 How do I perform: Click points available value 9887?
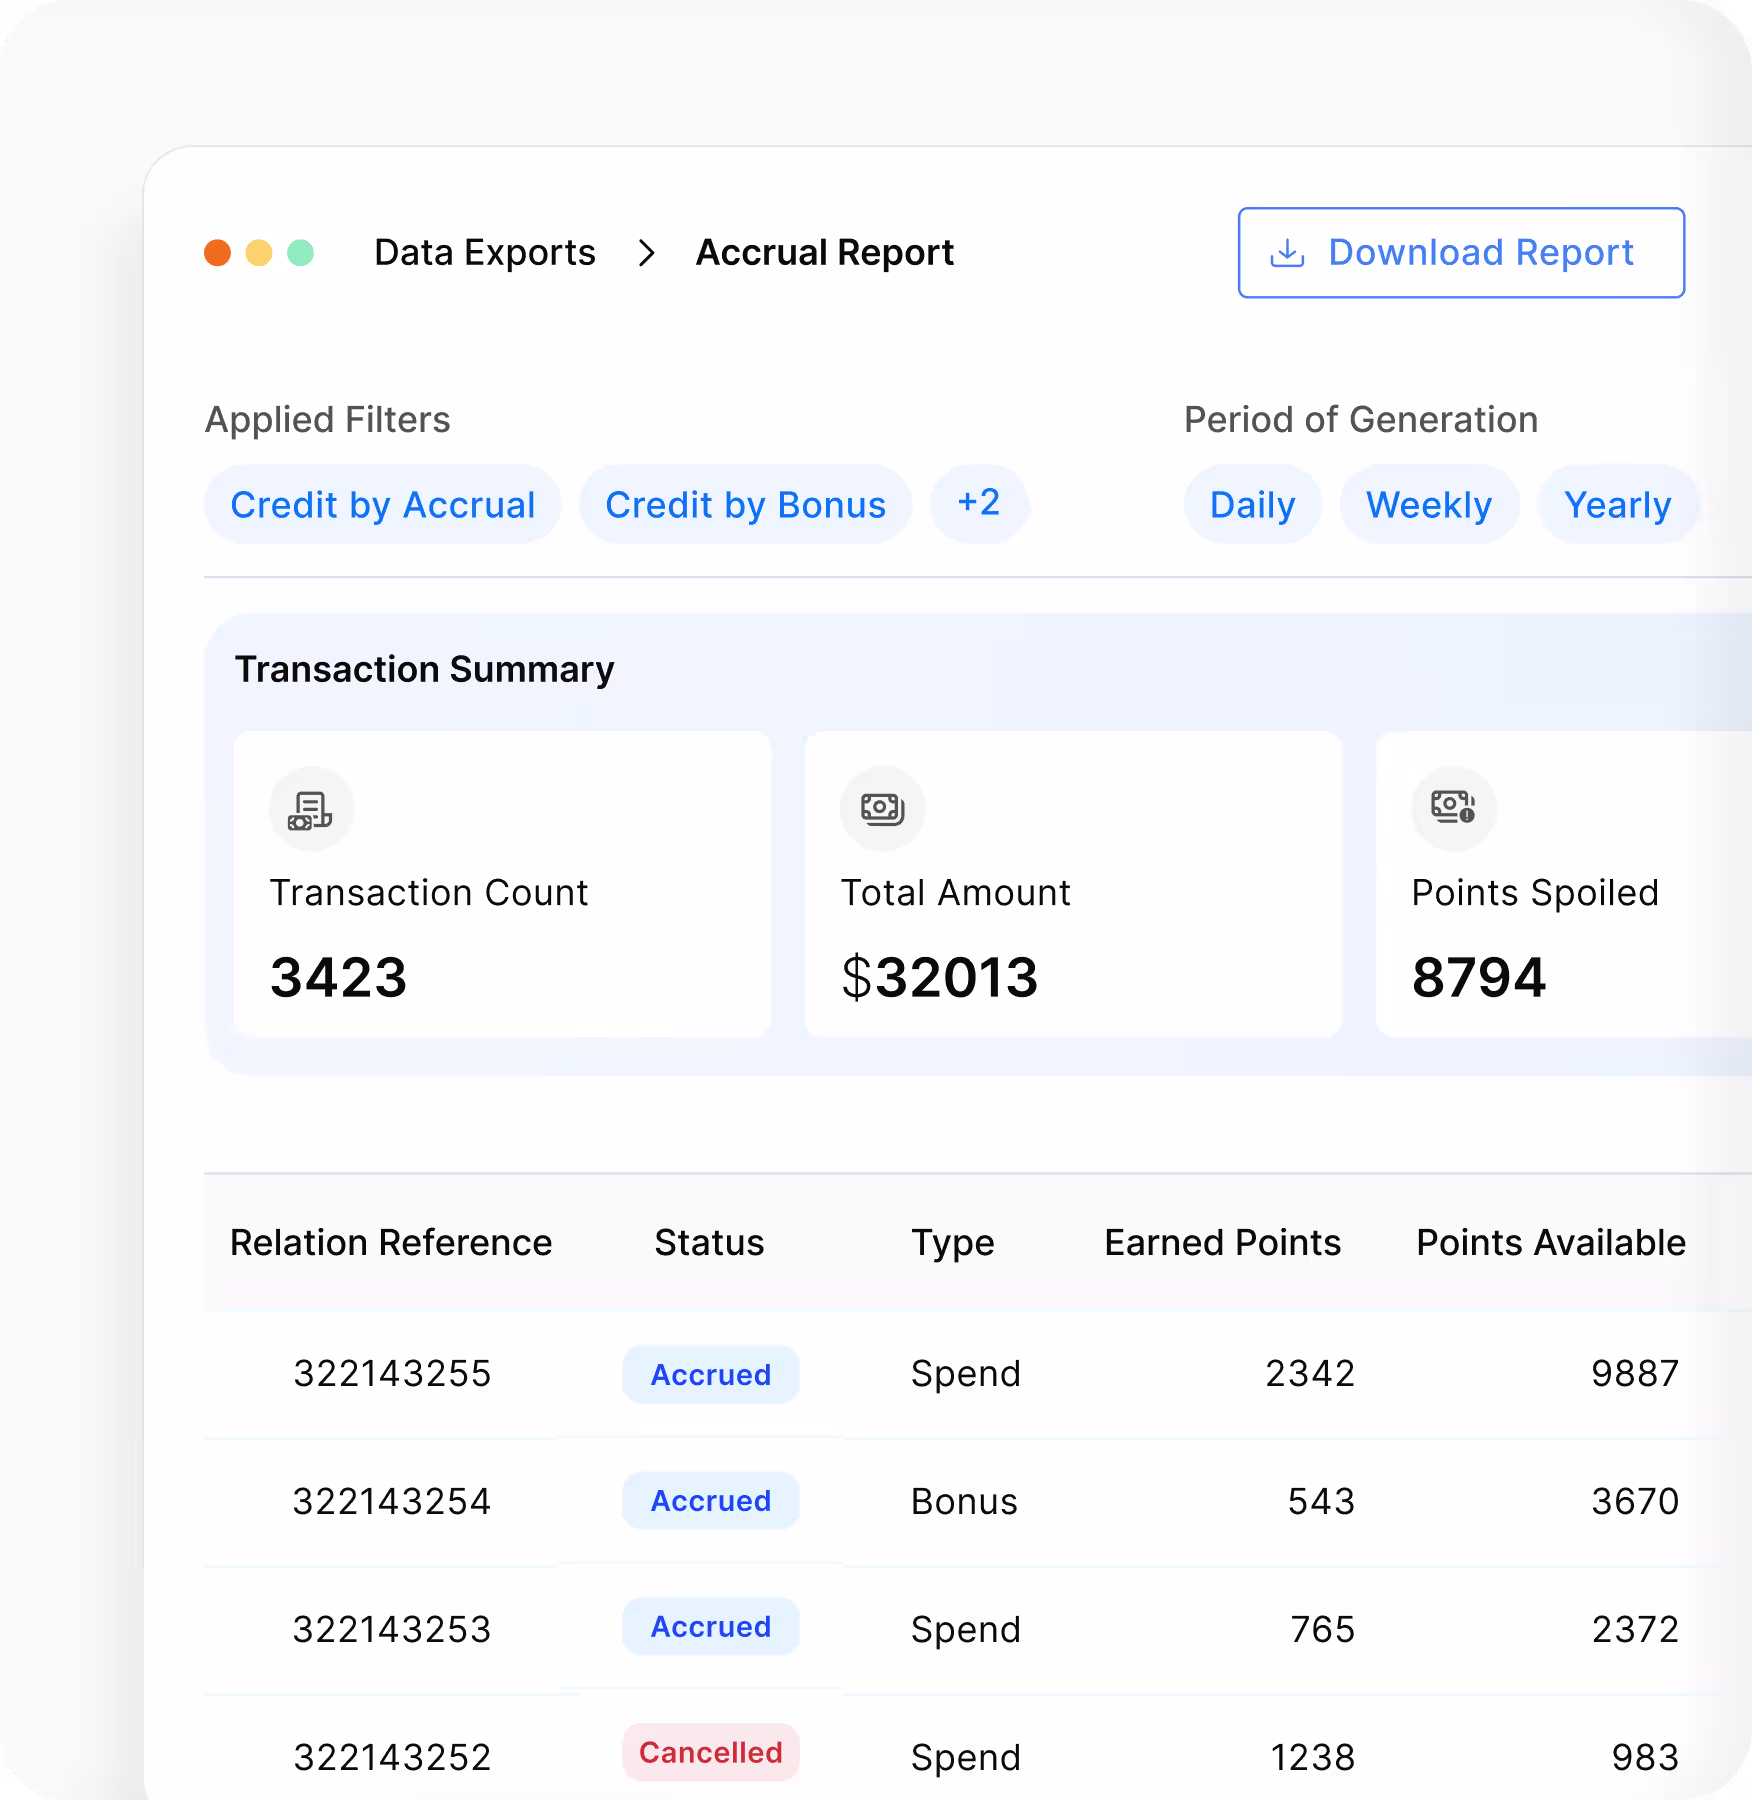tap(1635, 1374)
